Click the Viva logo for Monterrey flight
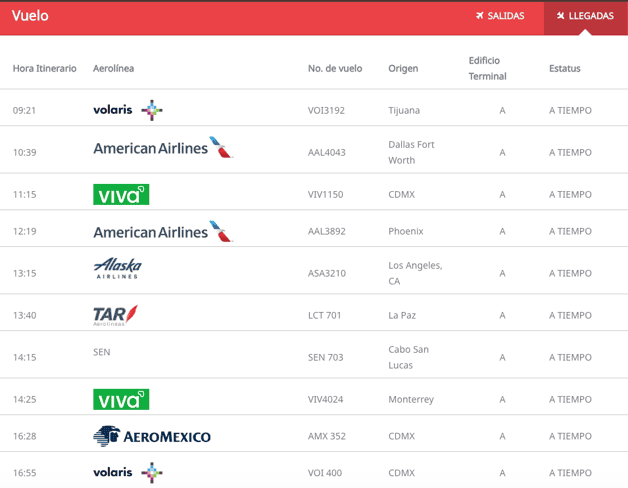Screen dimensions: 628x488 tap(121, 399)
